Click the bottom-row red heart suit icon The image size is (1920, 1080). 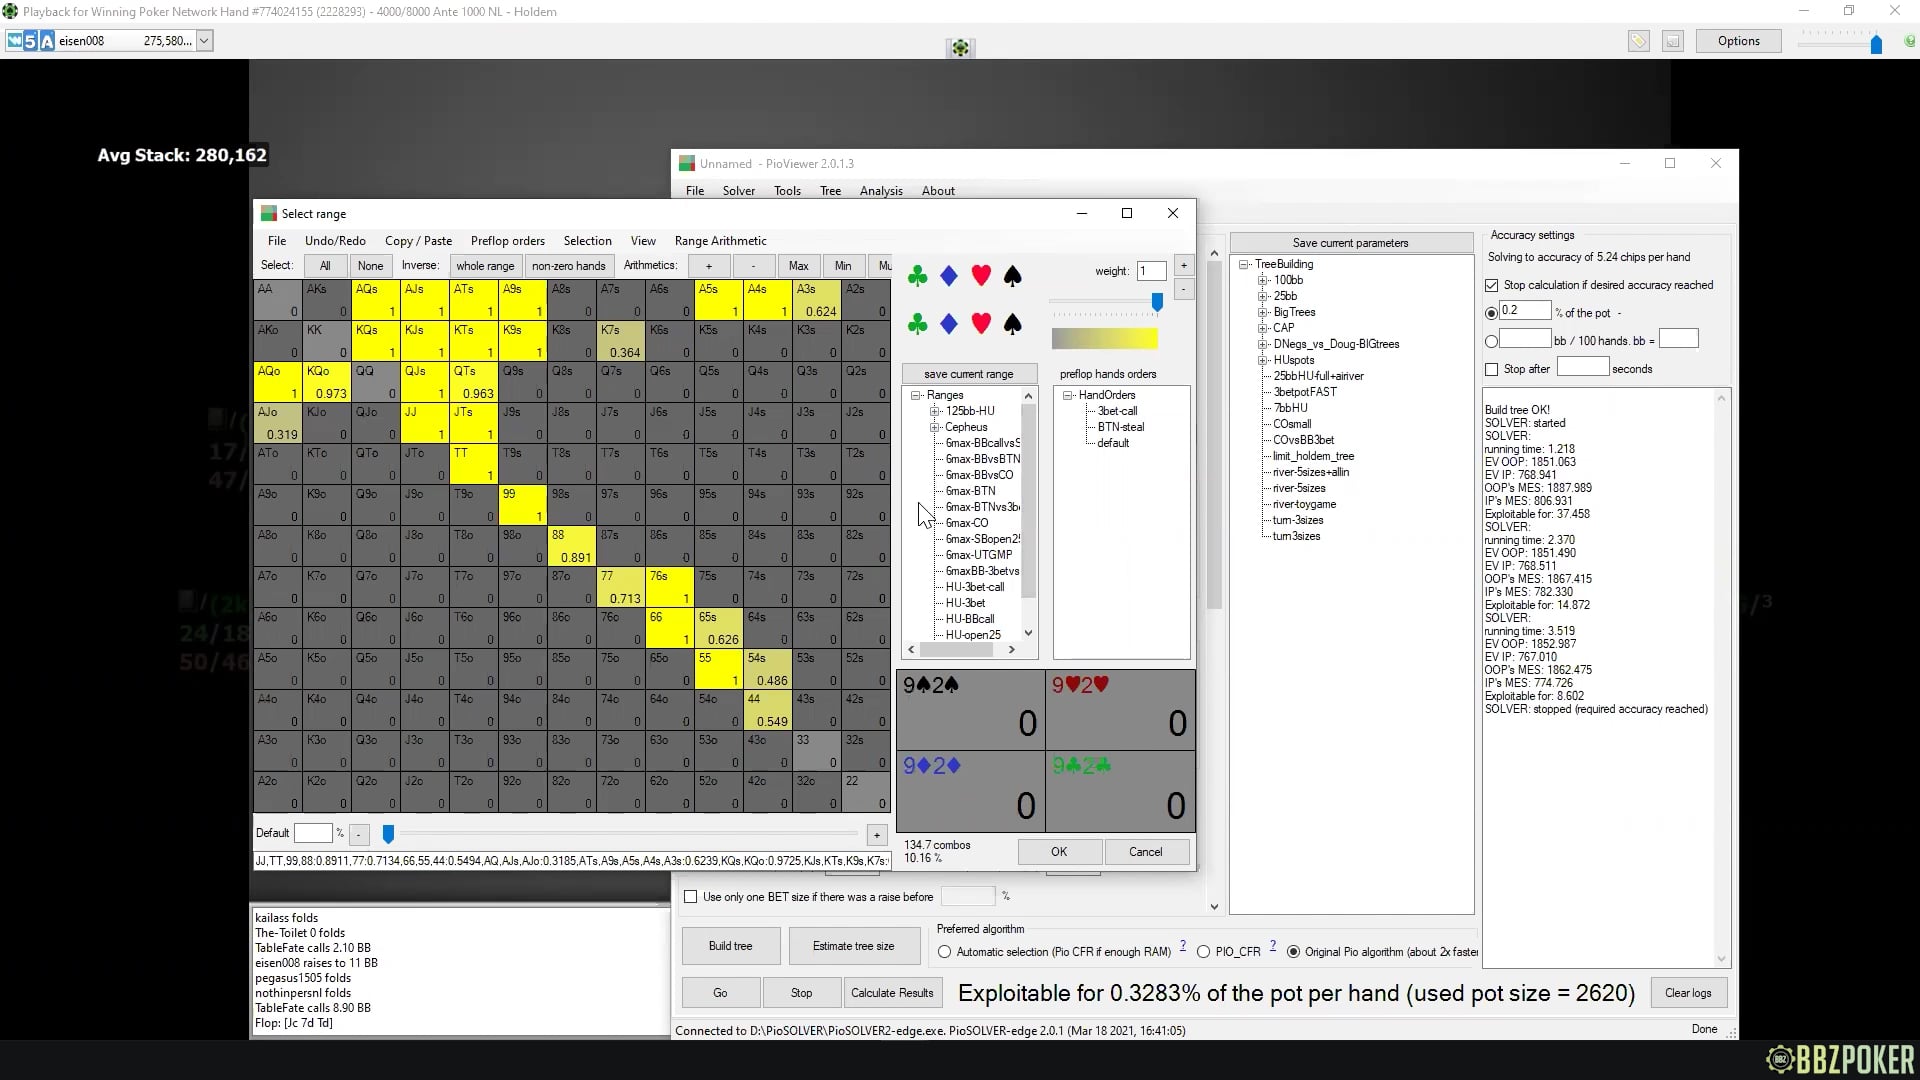tap(981, 323)
